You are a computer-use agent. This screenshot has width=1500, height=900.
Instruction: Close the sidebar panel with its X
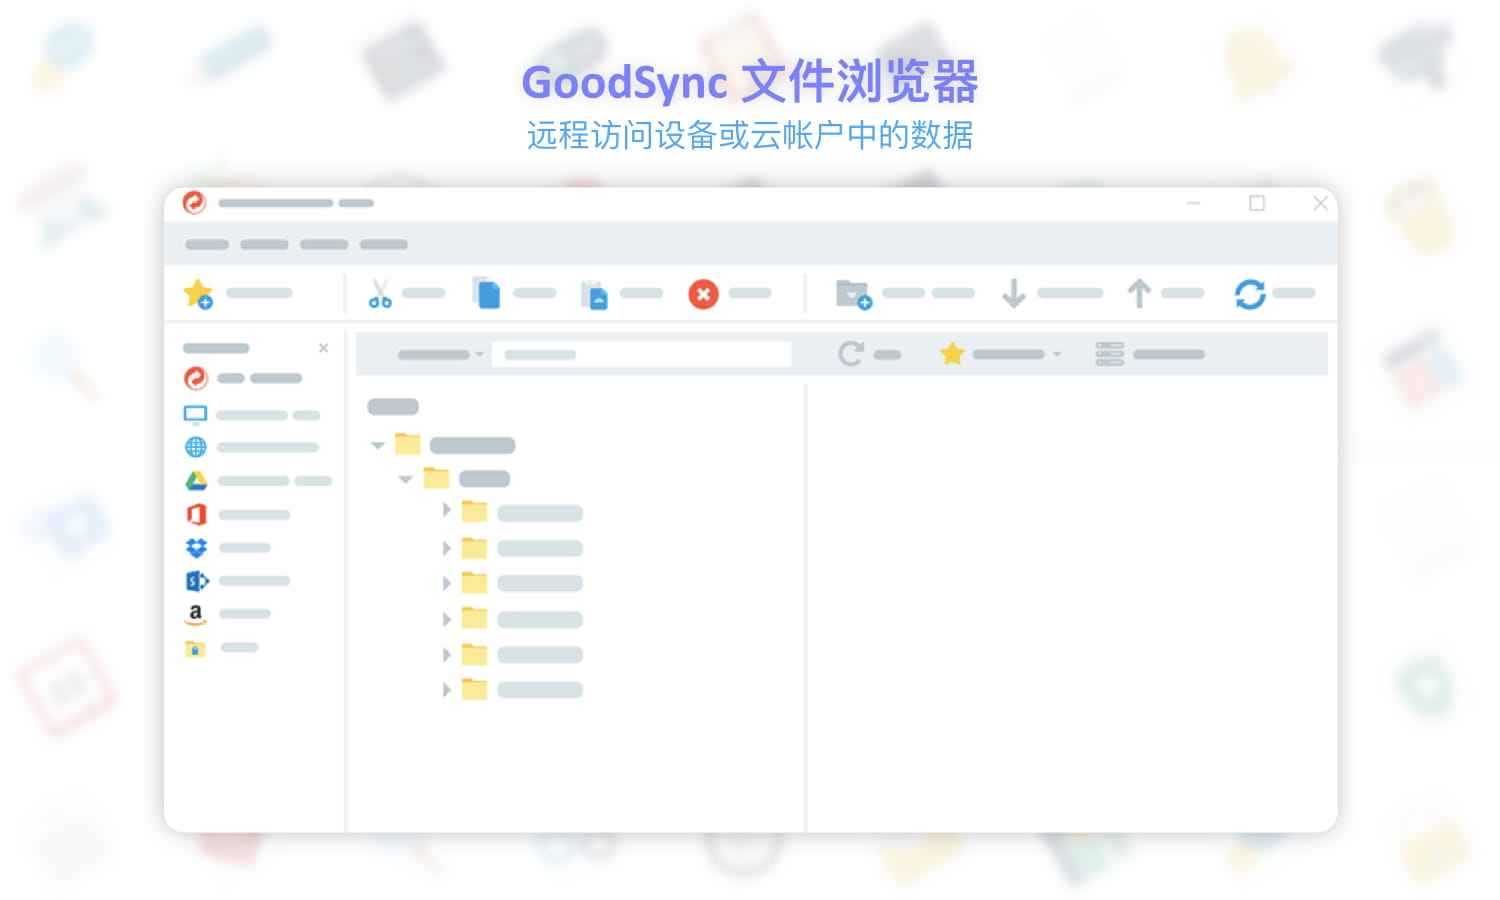tap(323, 348)
